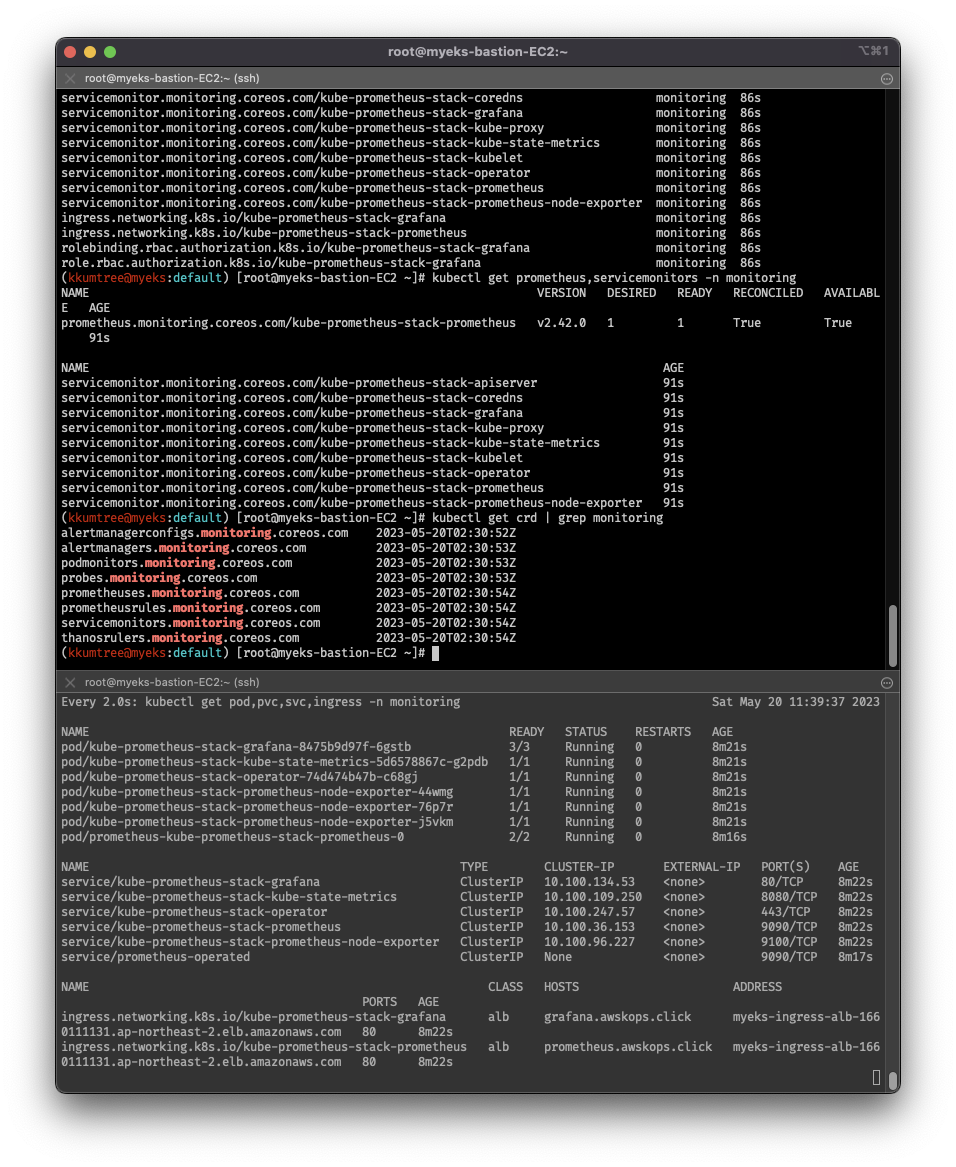956x1167 pixels.
Task: Click the text servicemonitors.monitoring.coreos.com
Action: pos(191,623)
